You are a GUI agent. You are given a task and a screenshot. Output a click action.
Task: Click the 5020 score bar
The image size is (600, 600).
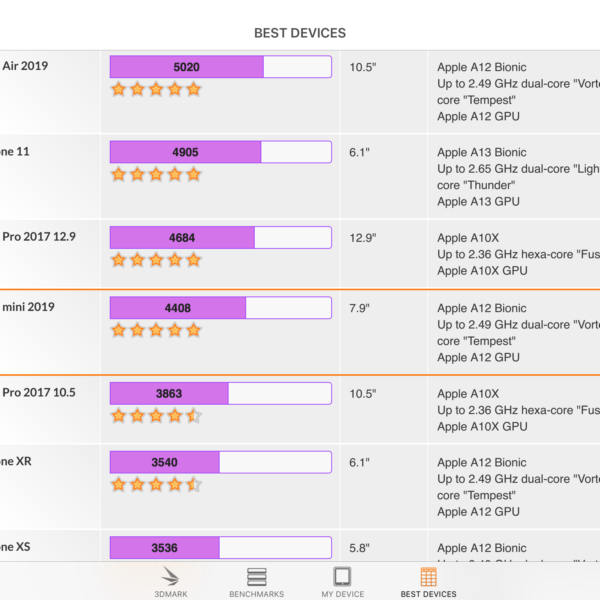[220, 67]
